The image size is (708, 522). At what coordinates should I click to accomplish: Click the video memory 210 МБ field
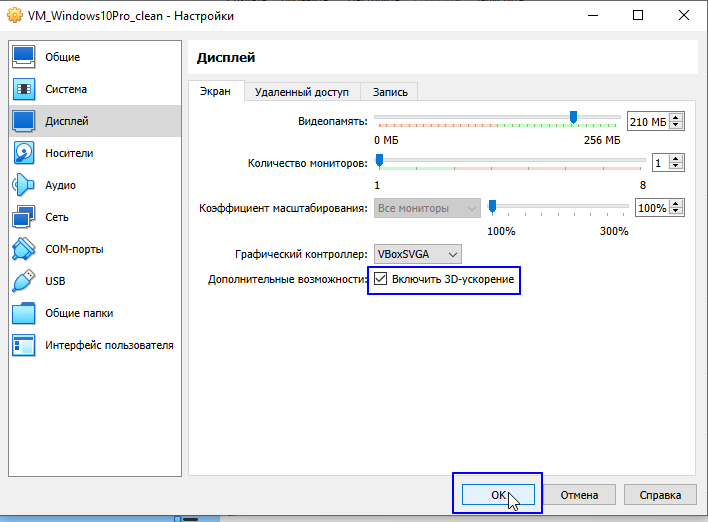pyautogui.click(x=647, y=122)
